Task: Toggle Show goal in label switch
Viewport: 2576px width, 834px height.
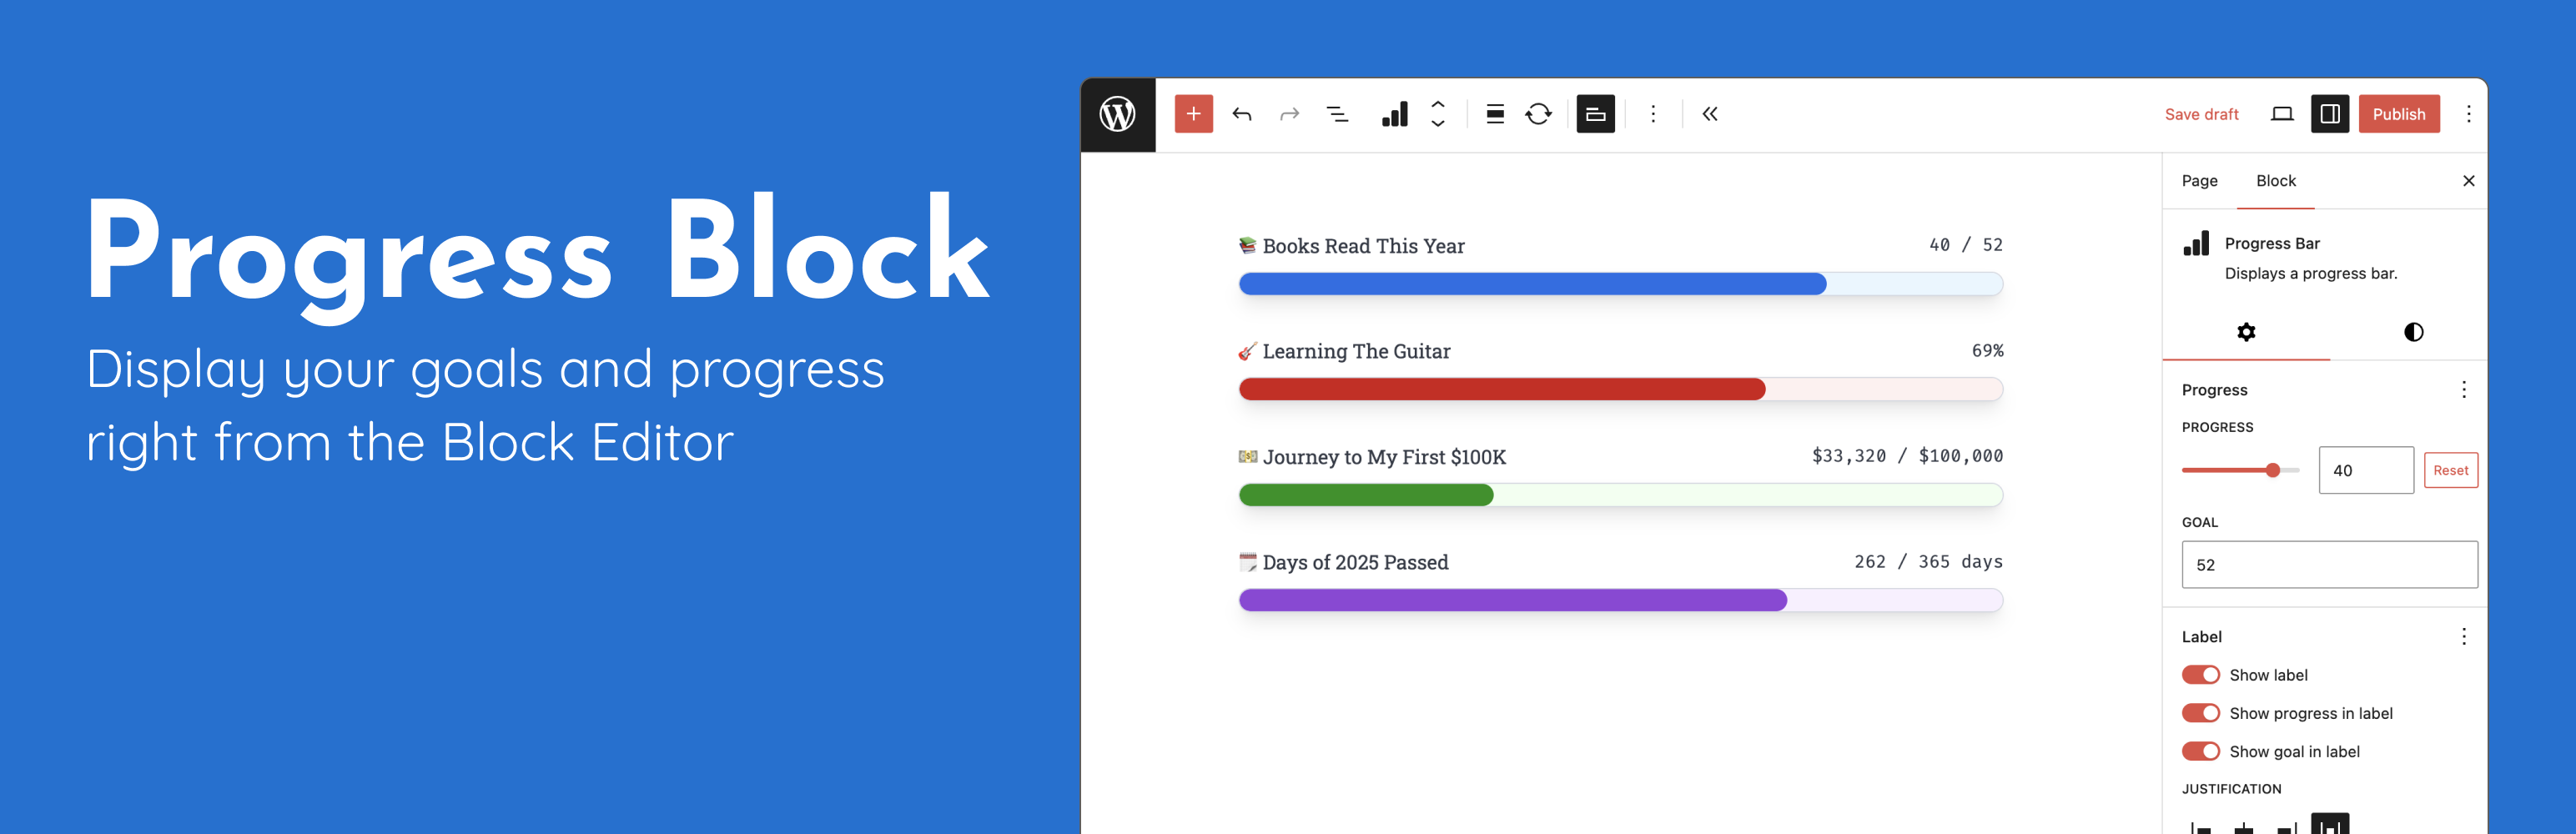Action: pyautogui.click(x=2200, y=751)
